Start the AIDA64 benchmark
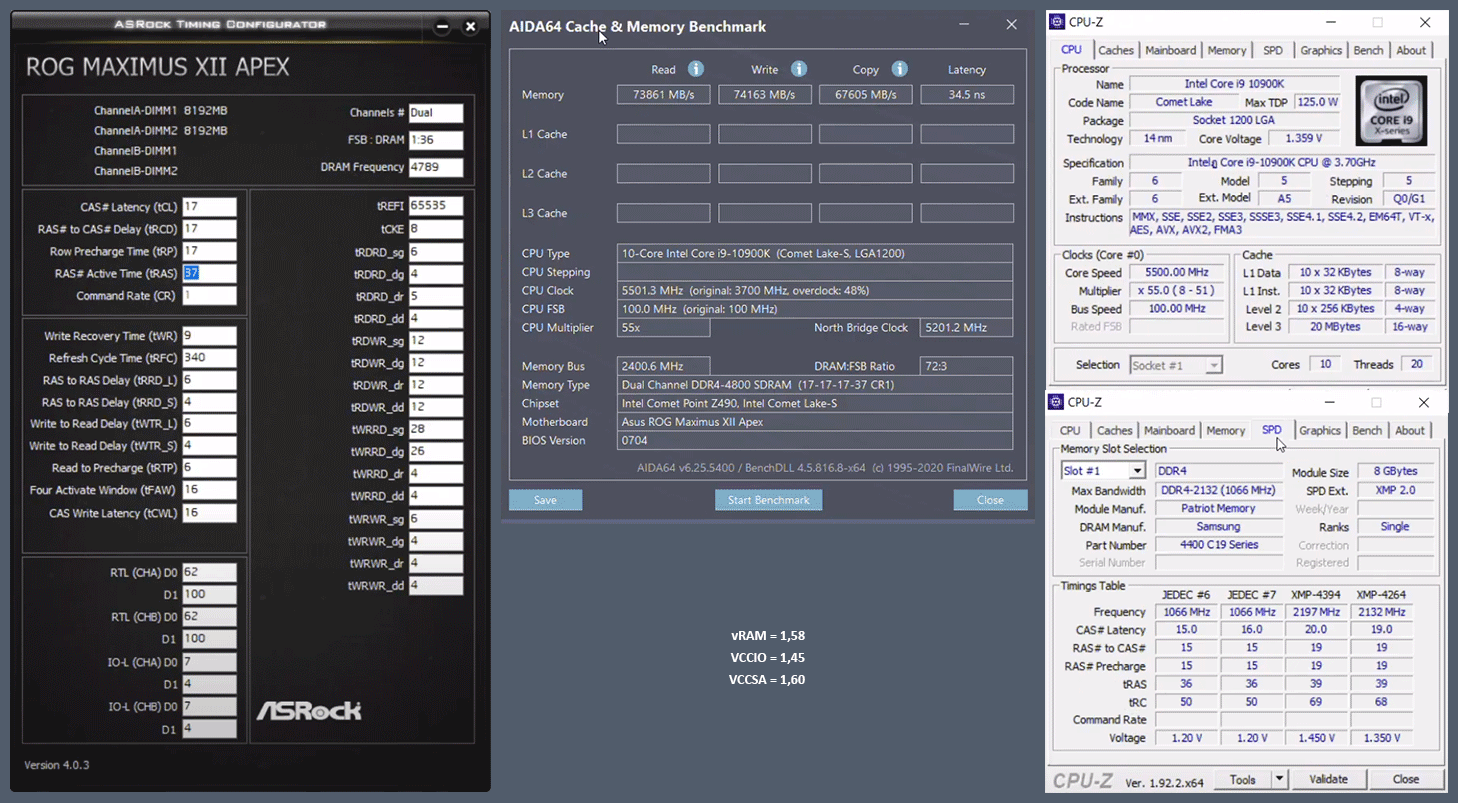 click(769, 500)
